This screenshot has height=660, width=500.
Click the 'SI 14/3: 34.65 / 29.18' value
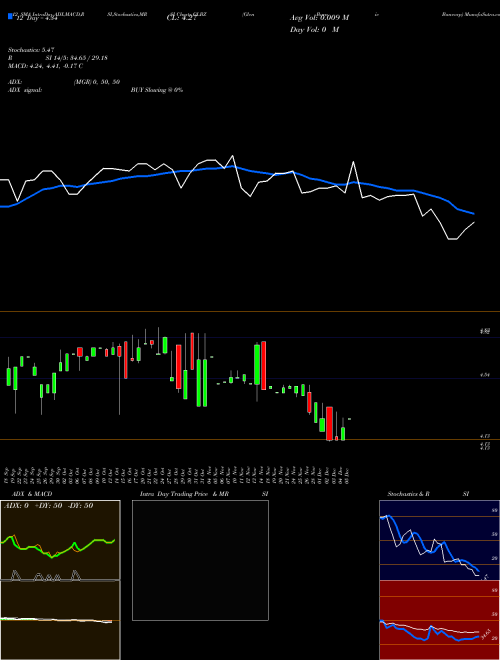77,58
